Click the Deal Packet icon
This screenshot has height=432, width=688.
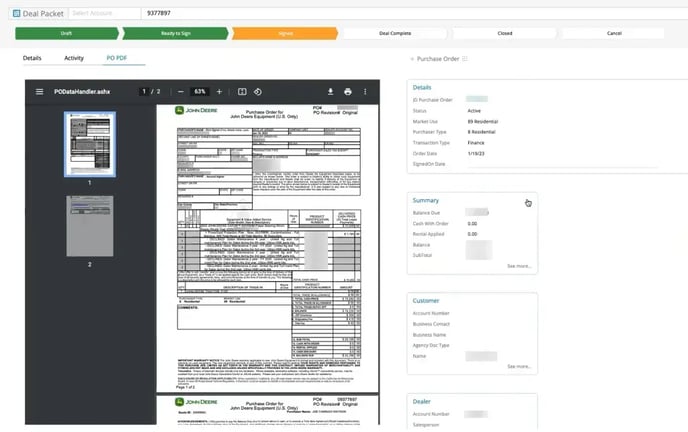point(16,14)
